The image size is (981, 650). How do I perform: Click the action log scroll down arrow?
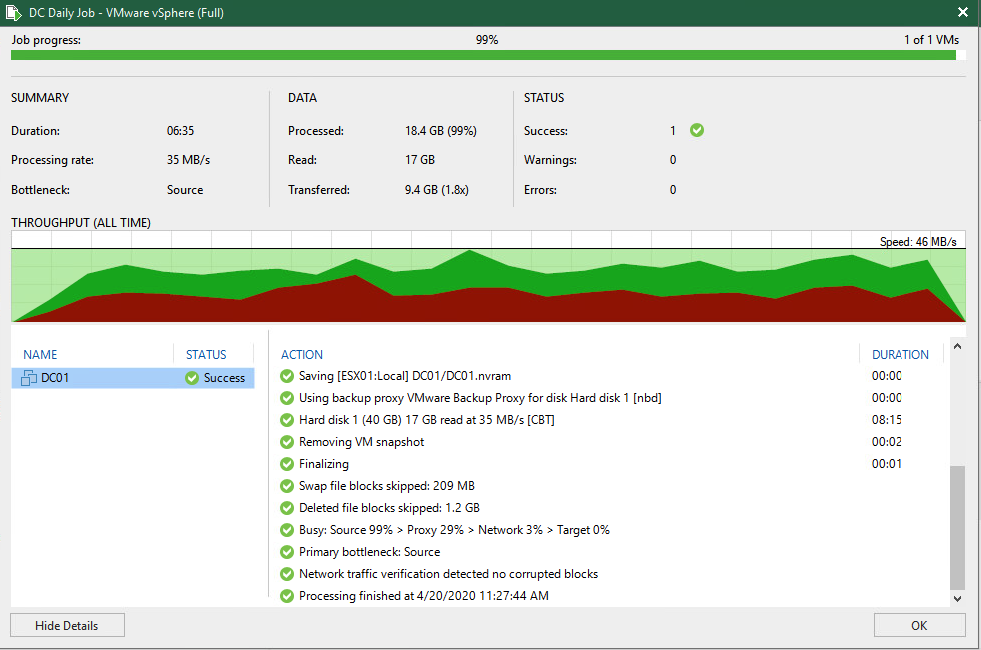(957, 599)
